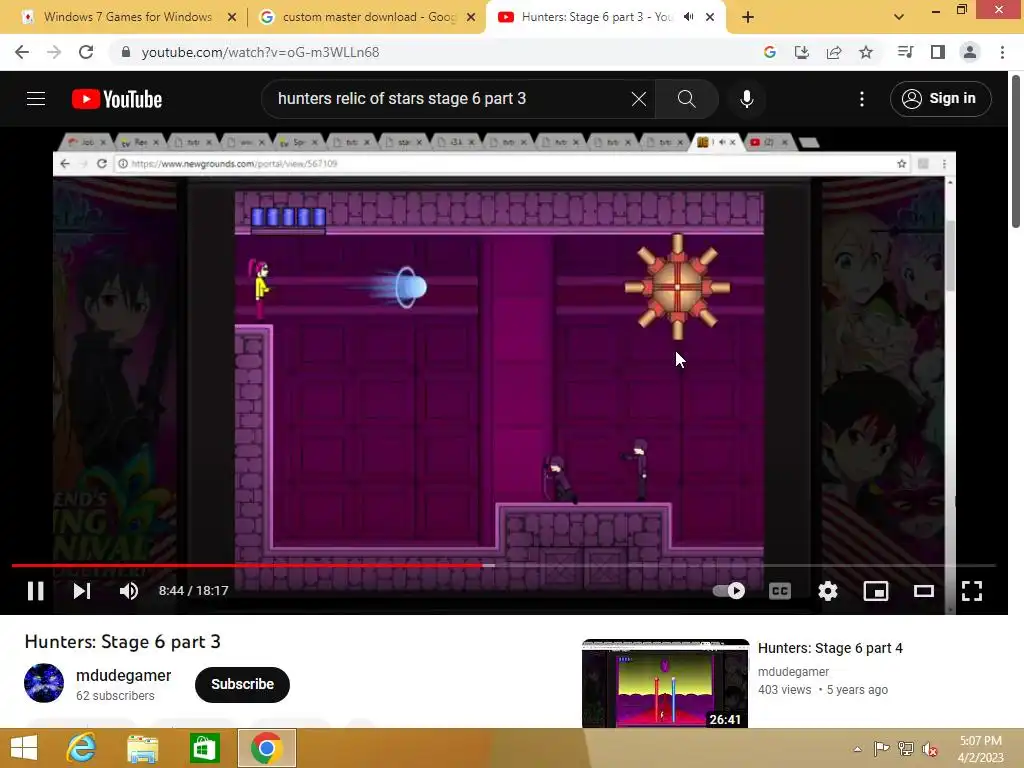Seek on the video progress bar

(504, 566)
